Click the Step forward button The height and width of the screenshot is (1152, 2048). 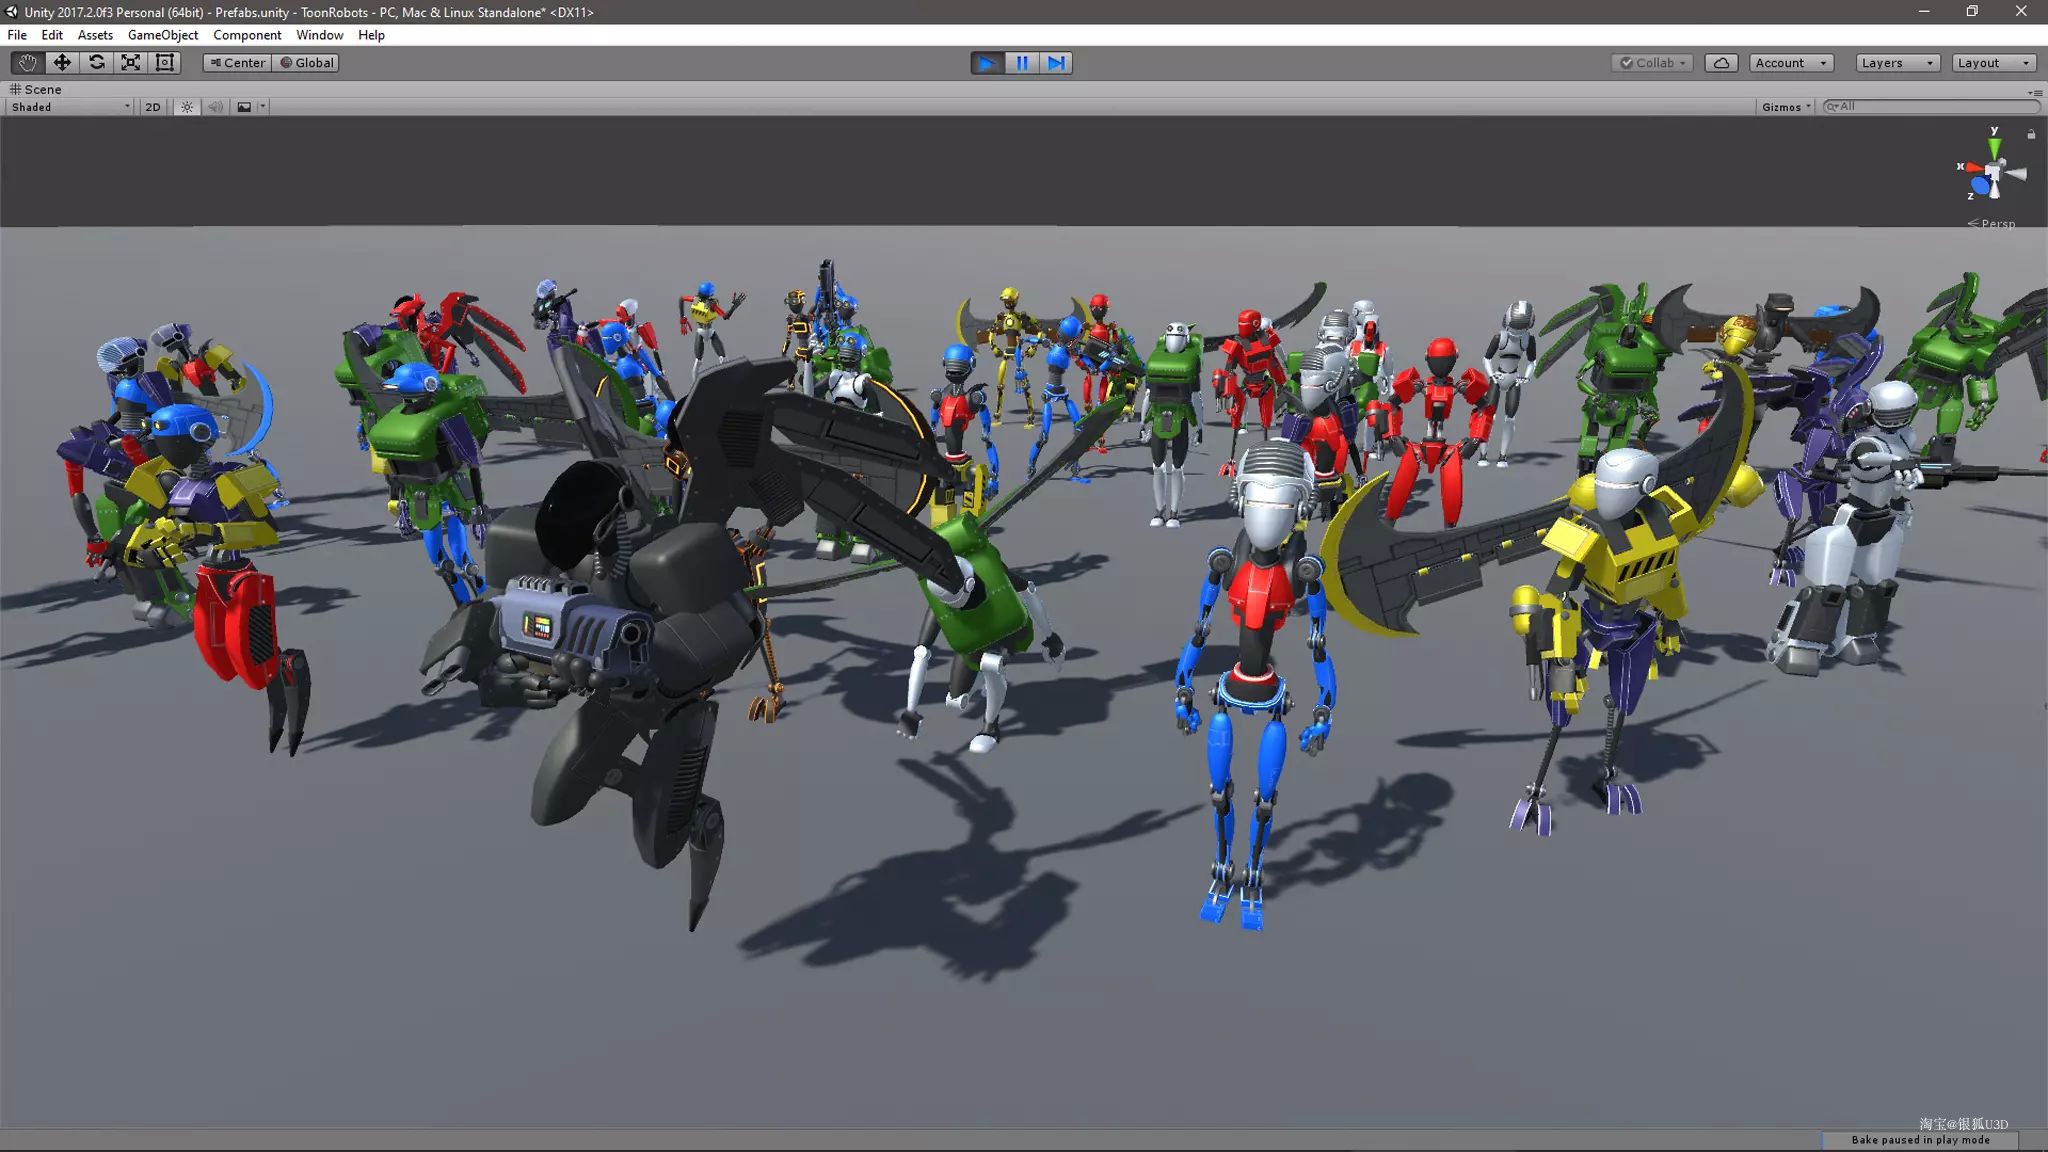[1056, 63]
